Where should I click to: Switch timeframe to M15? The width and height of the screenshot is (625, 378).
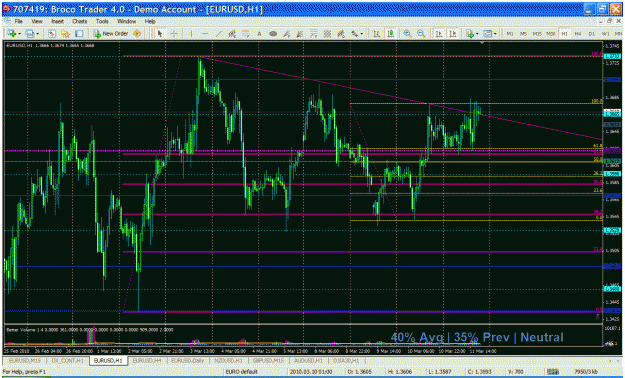coord(537,34)
